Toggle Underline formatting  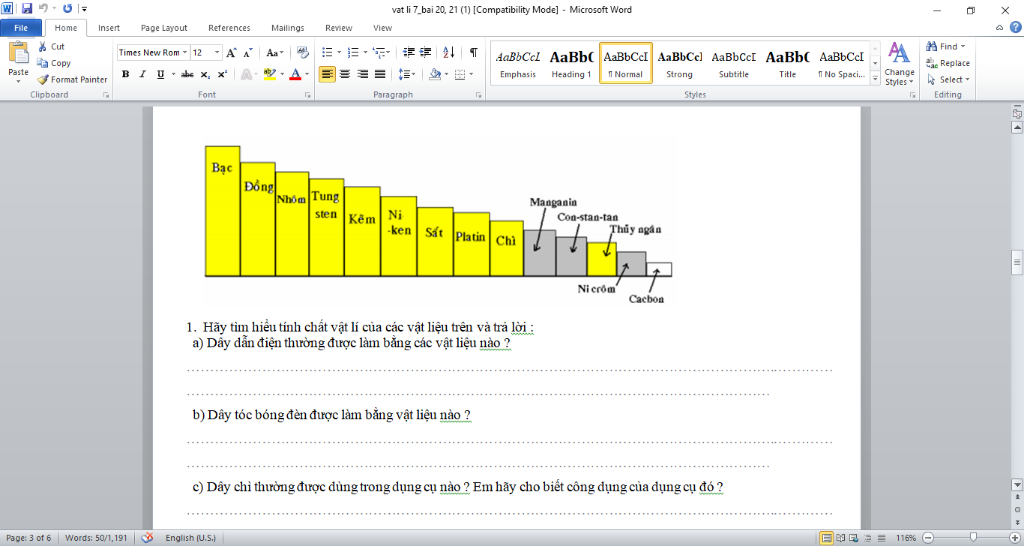pos(160,74)
